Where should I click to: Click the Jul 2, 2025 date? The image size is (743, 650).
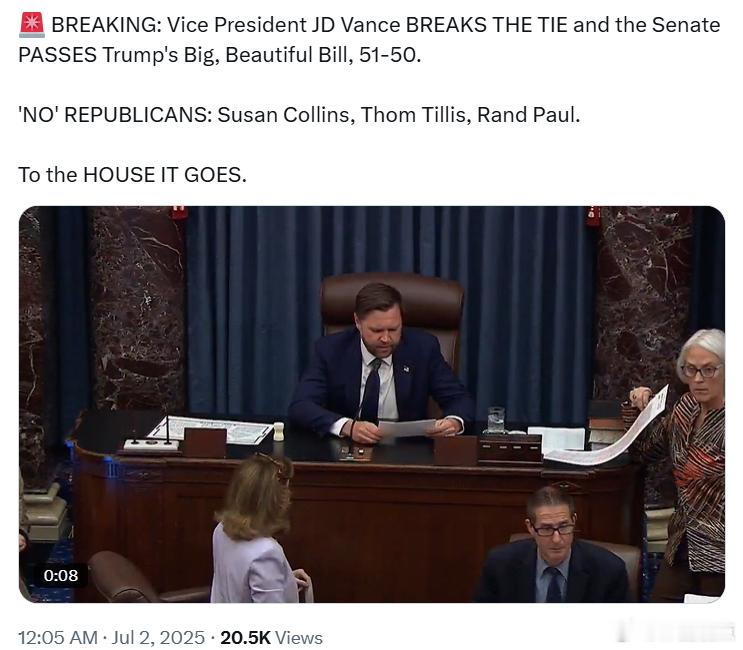pyautogui.click(x=158, y=637)
